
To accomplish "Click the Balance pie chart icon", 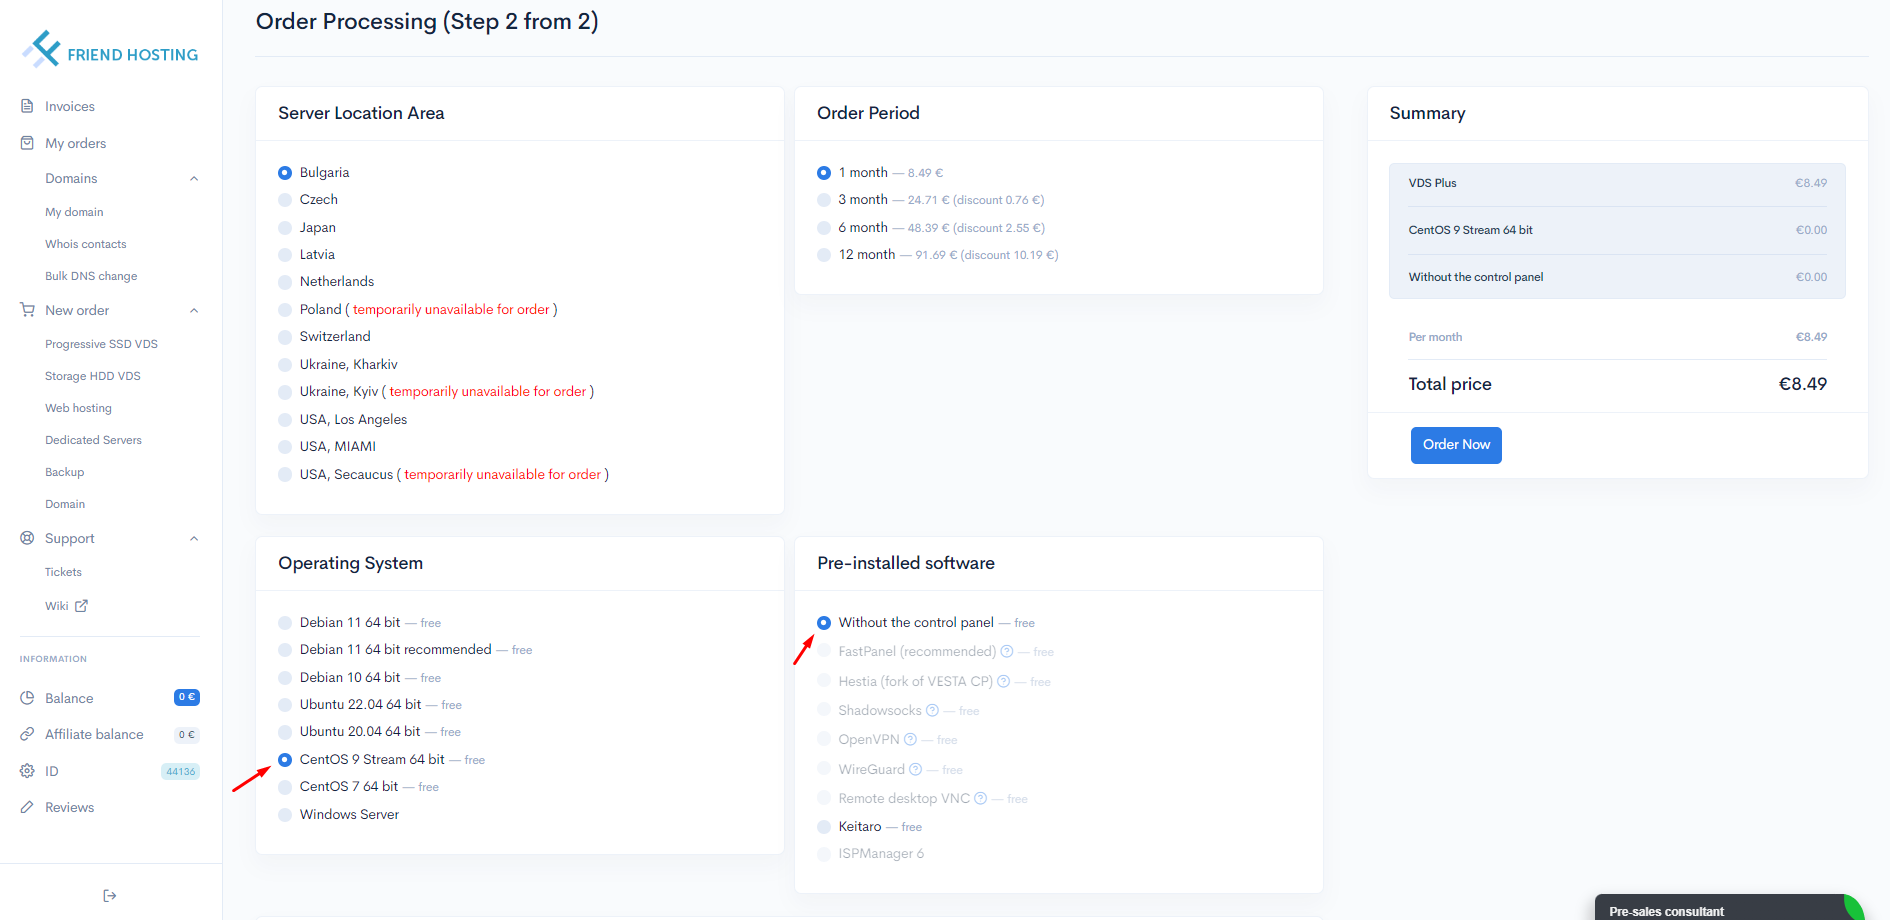I will (27, 698).
